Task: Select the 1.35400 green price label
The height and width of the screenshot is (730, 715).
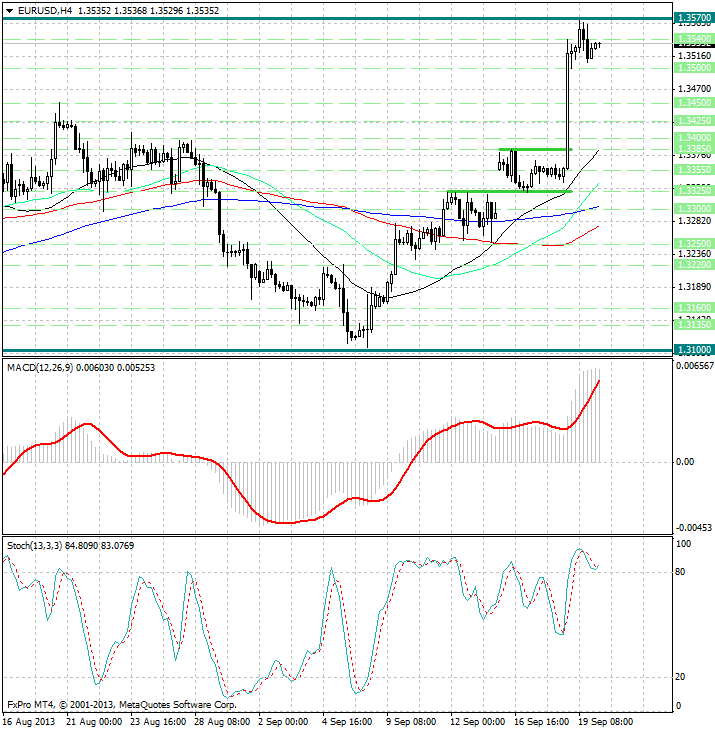Action: [x=694, y=39]
